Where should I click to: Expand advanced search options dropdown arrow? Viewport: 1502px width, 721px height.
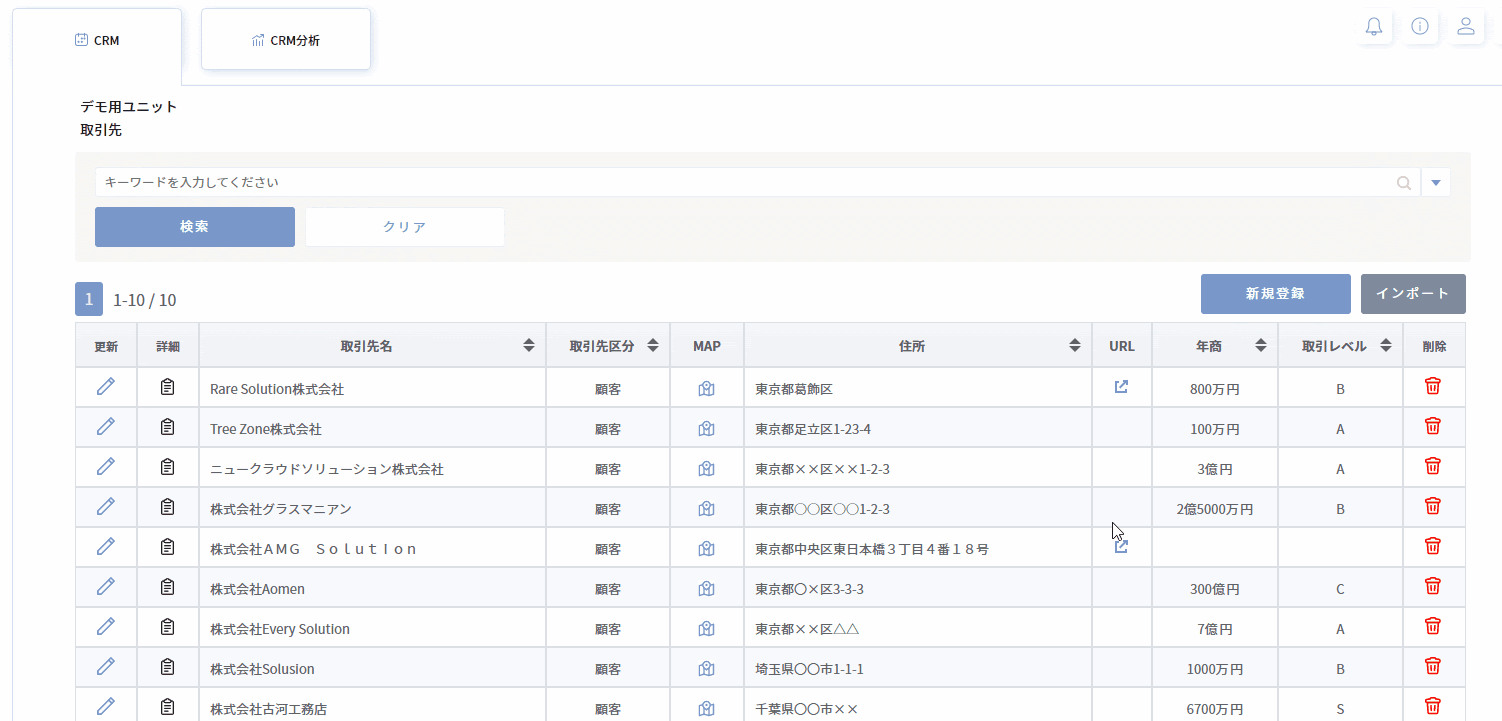point(1436,183)
